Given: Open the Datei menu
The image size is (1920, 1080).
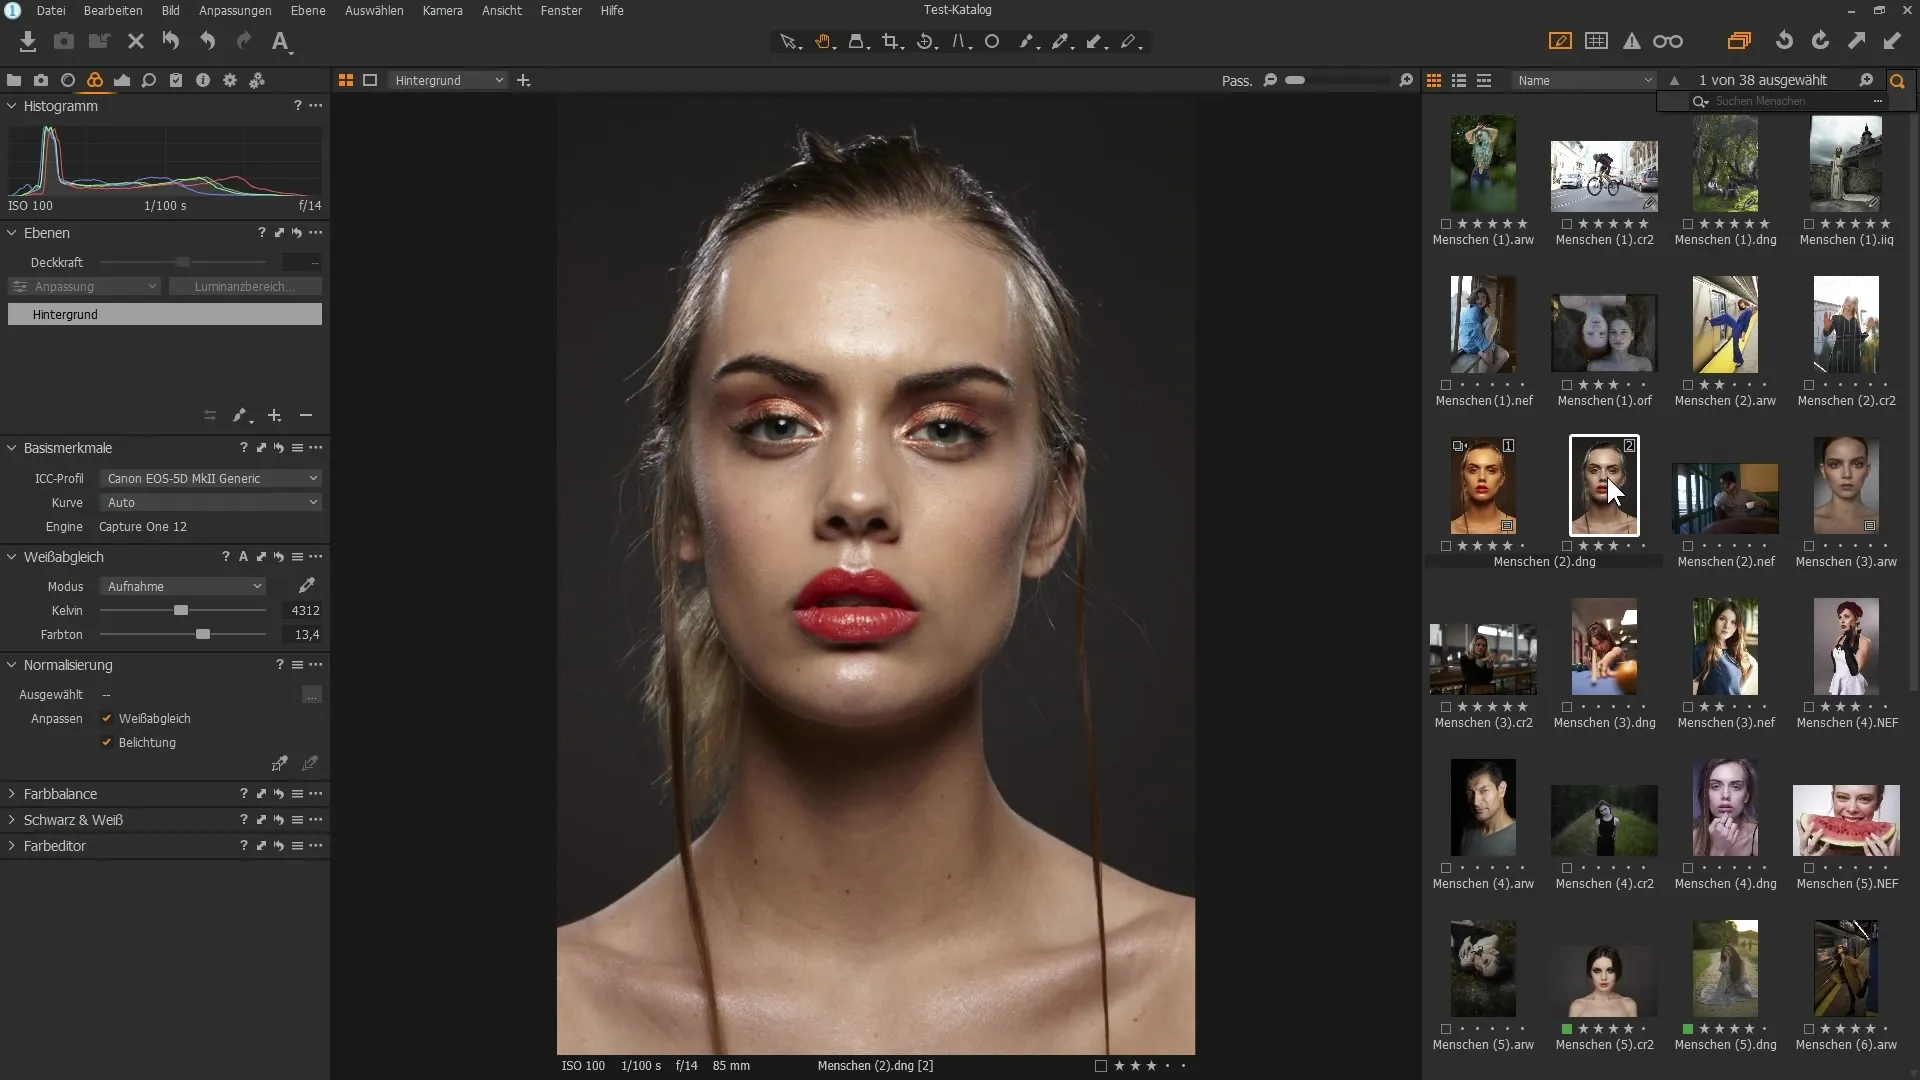Looking at the screenshot, I should pos(51,10).
